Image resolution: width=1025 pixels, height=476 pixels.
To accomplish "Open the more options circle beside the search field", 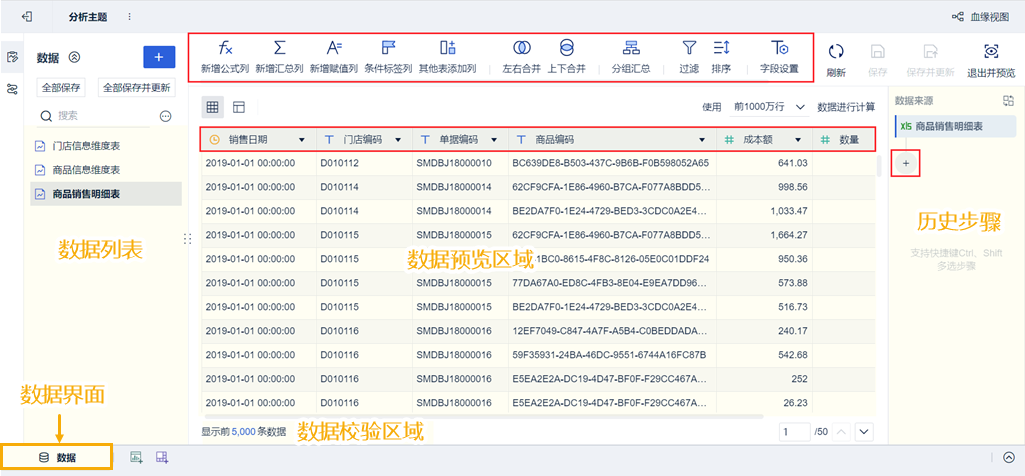I will tap(165, 116).
